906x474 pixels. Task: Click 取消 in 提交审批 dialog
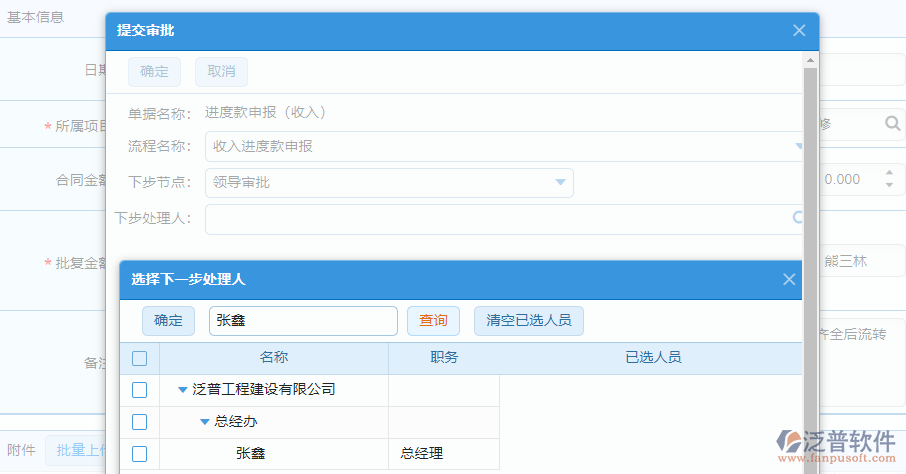point(221,72)
